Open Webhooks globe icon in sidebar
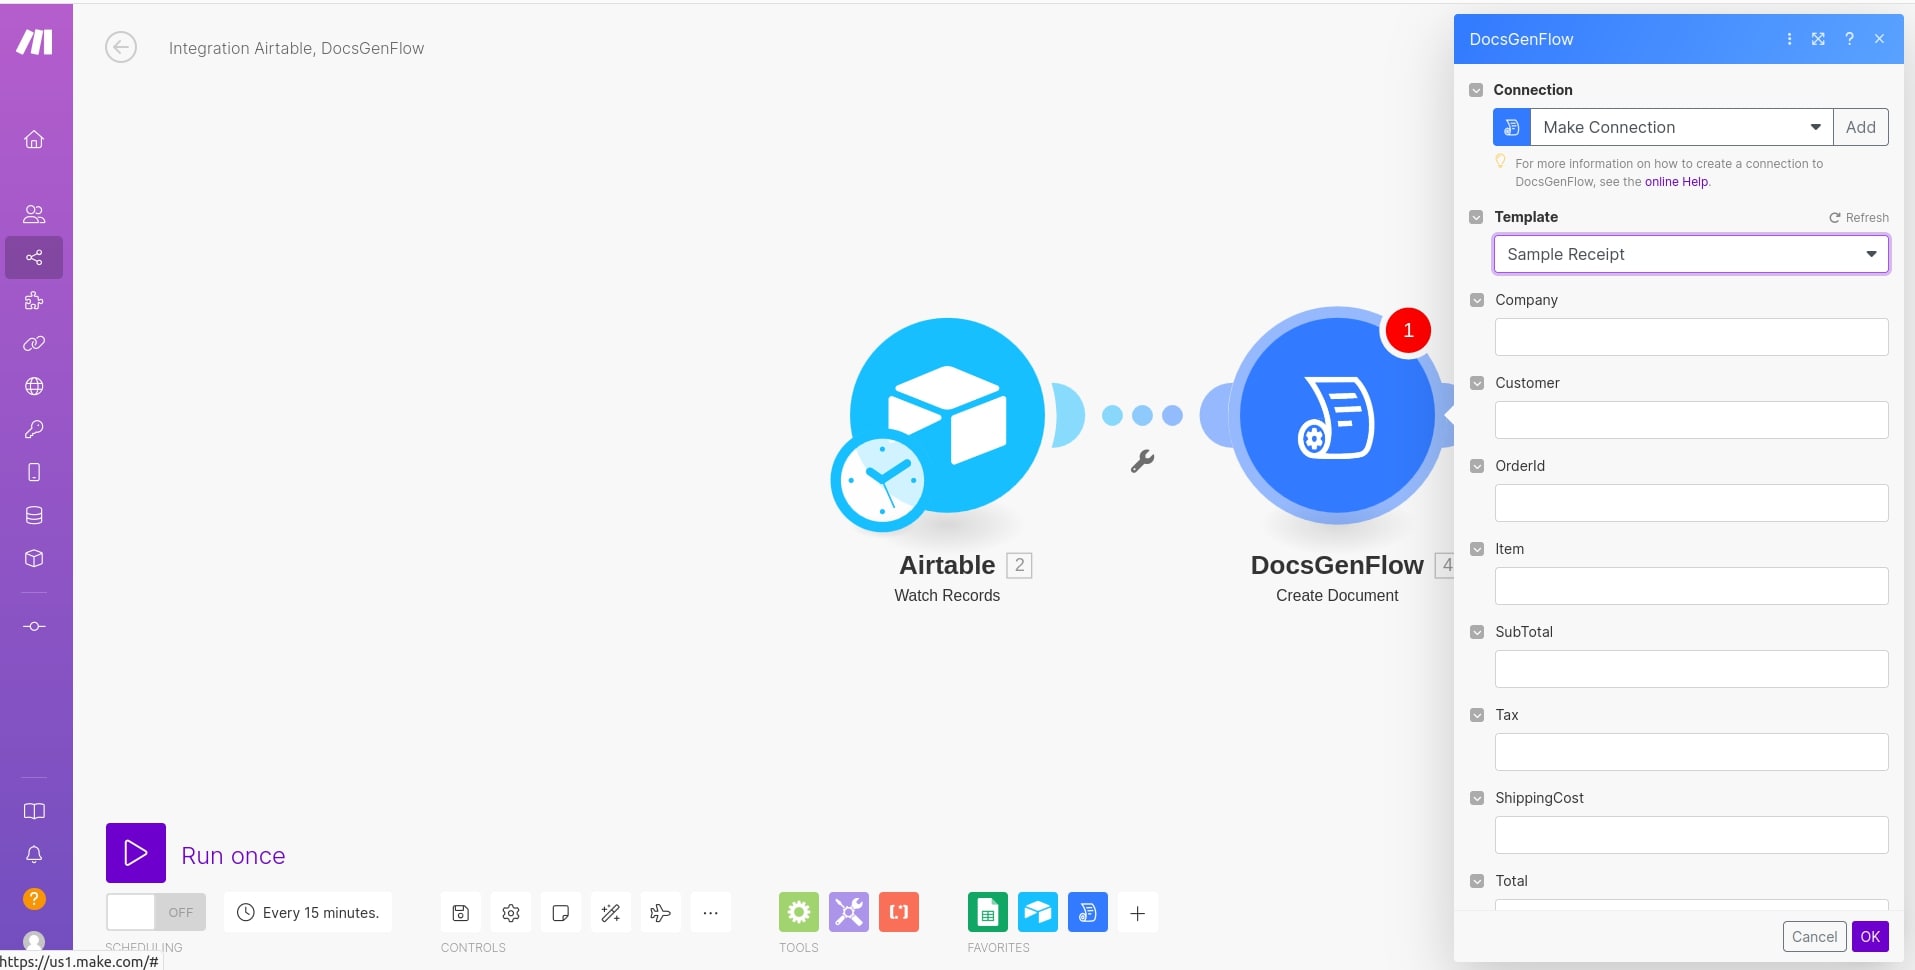1915x970 pixels. tap(34, 387)
